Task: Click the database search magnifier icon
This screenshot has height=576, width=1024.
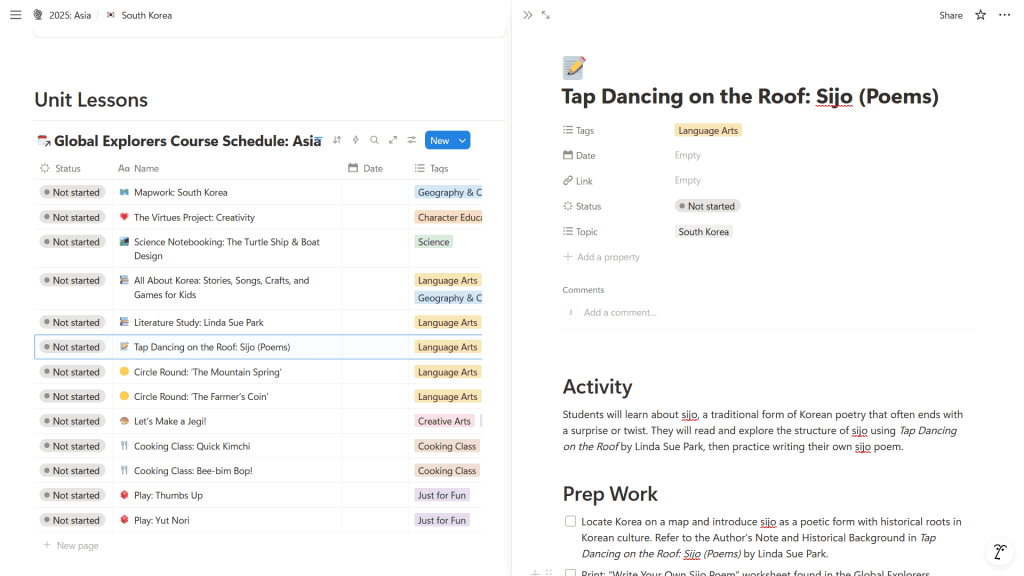Action: (x=374, y=140)
